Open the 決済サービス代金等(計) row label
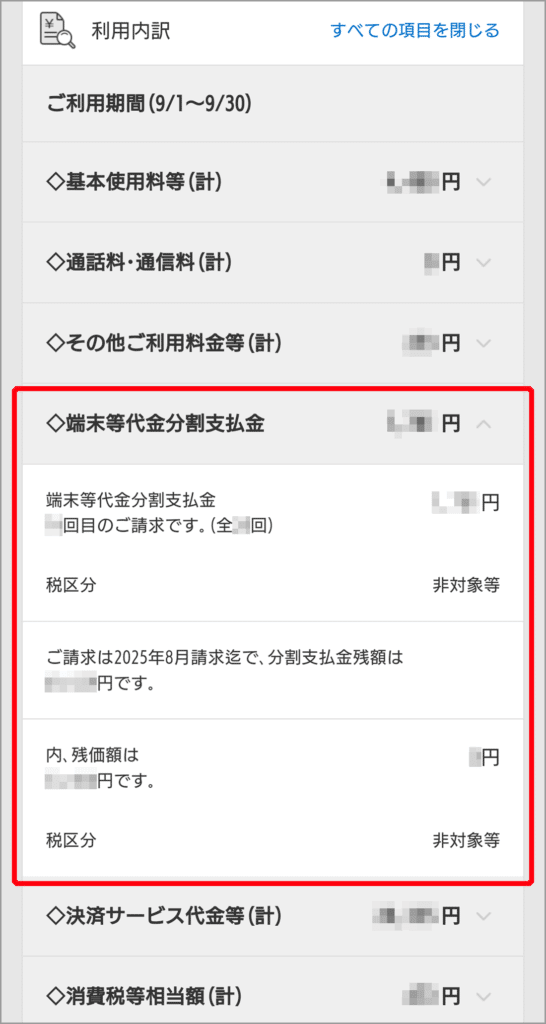The height and width of the screenshot is (1024, 546). click(x=164, y=916)
